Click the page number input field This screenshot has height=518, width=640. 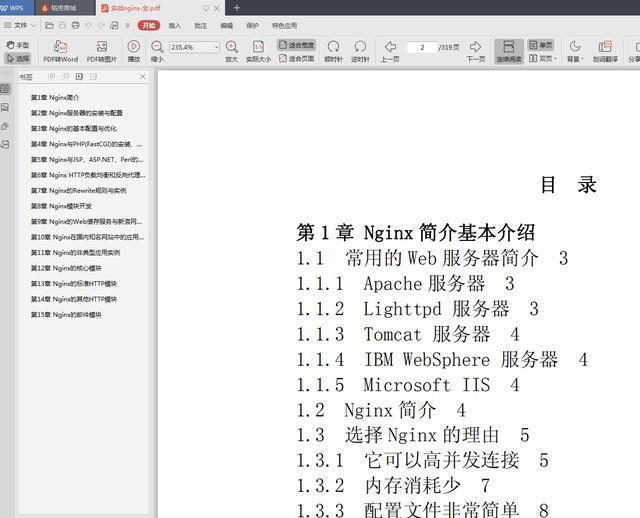(x=422, y=47)
